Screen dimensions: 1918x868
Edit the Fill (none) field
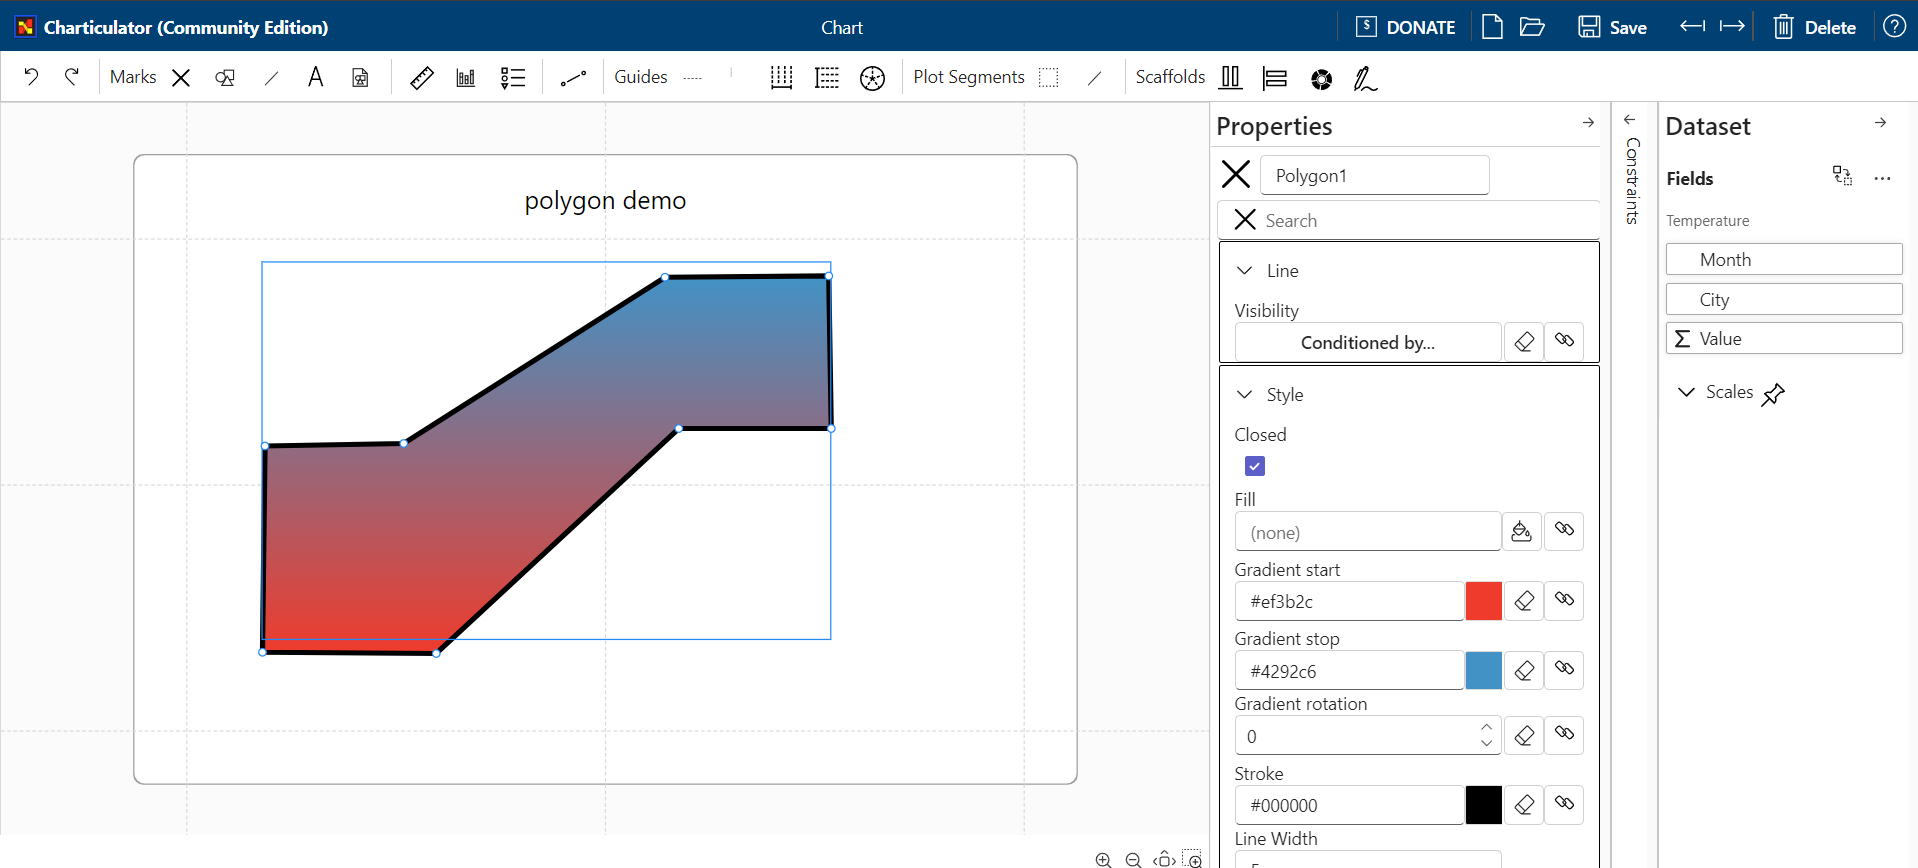click(x=1367, y=532)
